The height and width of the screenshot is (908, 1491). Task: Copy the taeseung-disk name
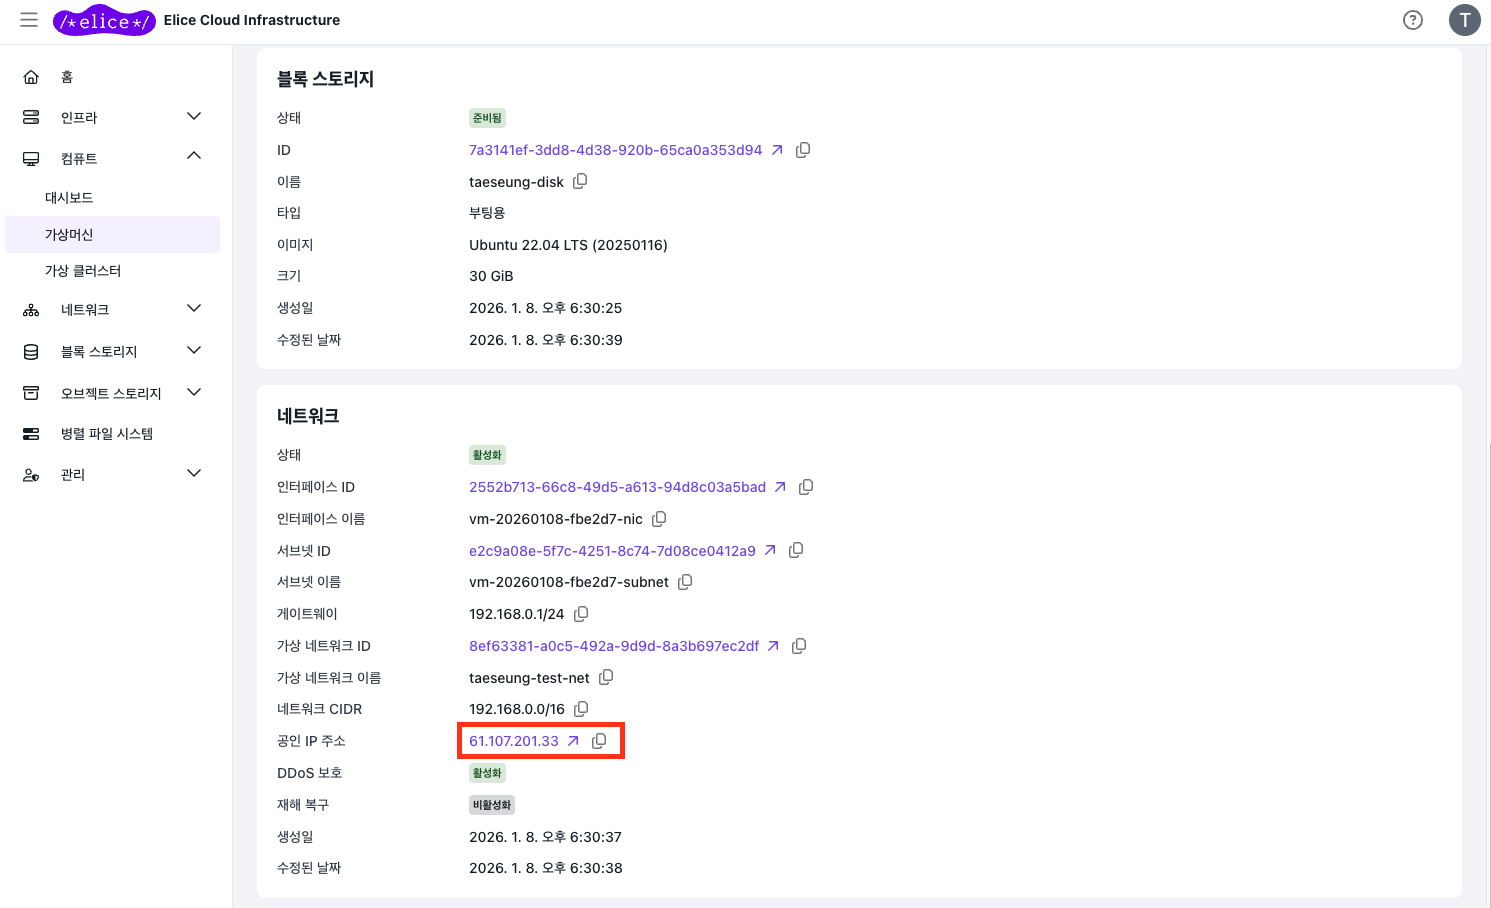pyautogui.click(x=580, y=182)
